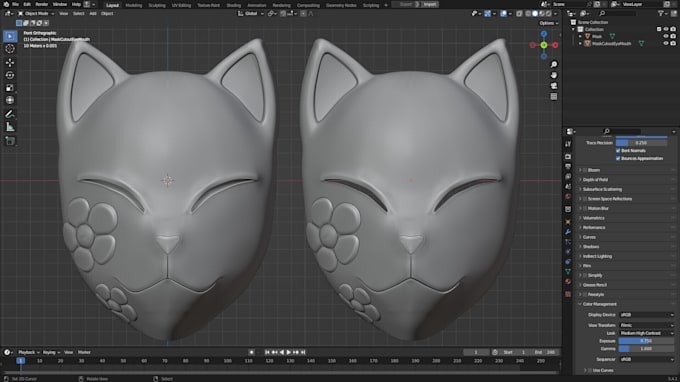Open the timeline Playback popover

point(29,352)
